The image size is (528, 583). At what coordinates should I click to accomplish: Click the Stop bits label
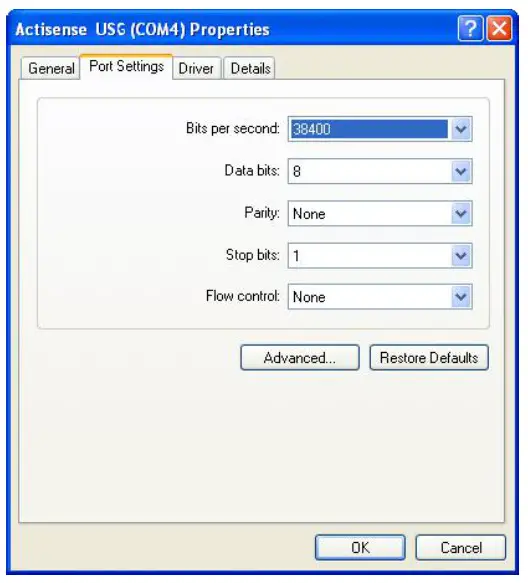tap(253, 255)
